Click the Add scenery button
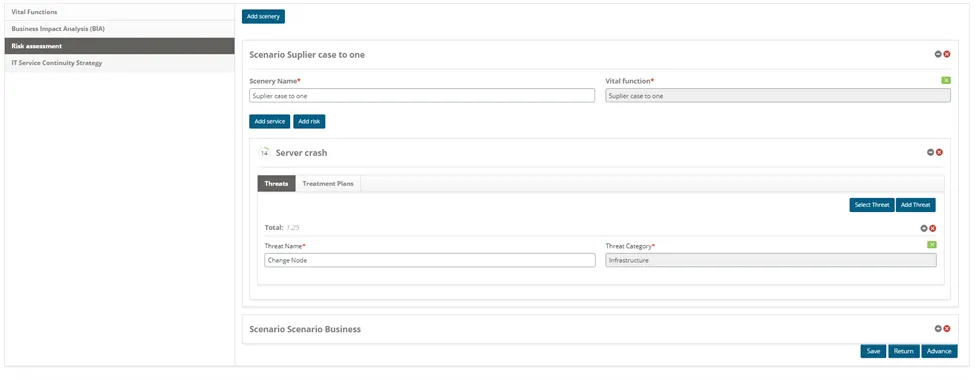The image size is (975, 379). click(x=263, y=17)
